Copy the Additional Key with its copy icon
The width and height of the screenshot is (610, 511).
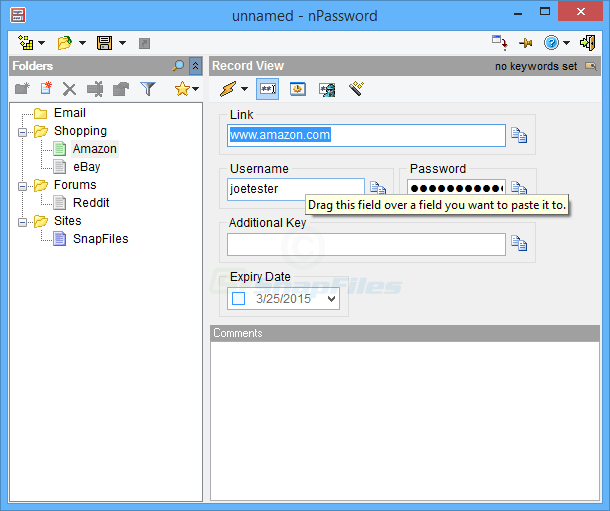pos(519,243)
